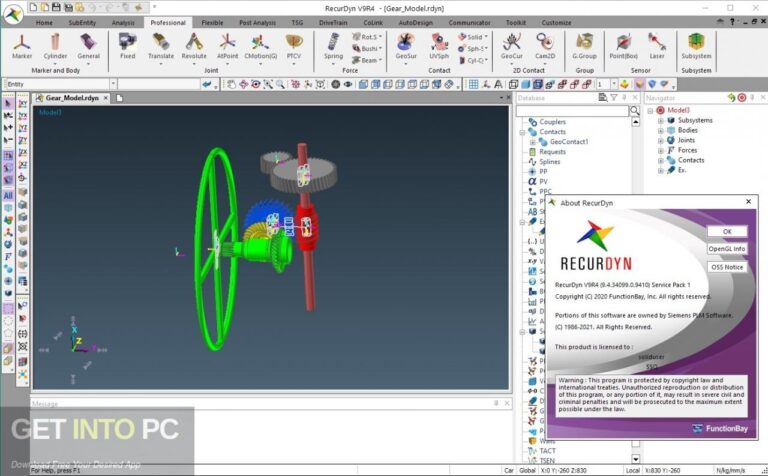This screenshot has height=476, width=768.
Task: Select the Revolute joint tool
Action: [x=194, y=47]
